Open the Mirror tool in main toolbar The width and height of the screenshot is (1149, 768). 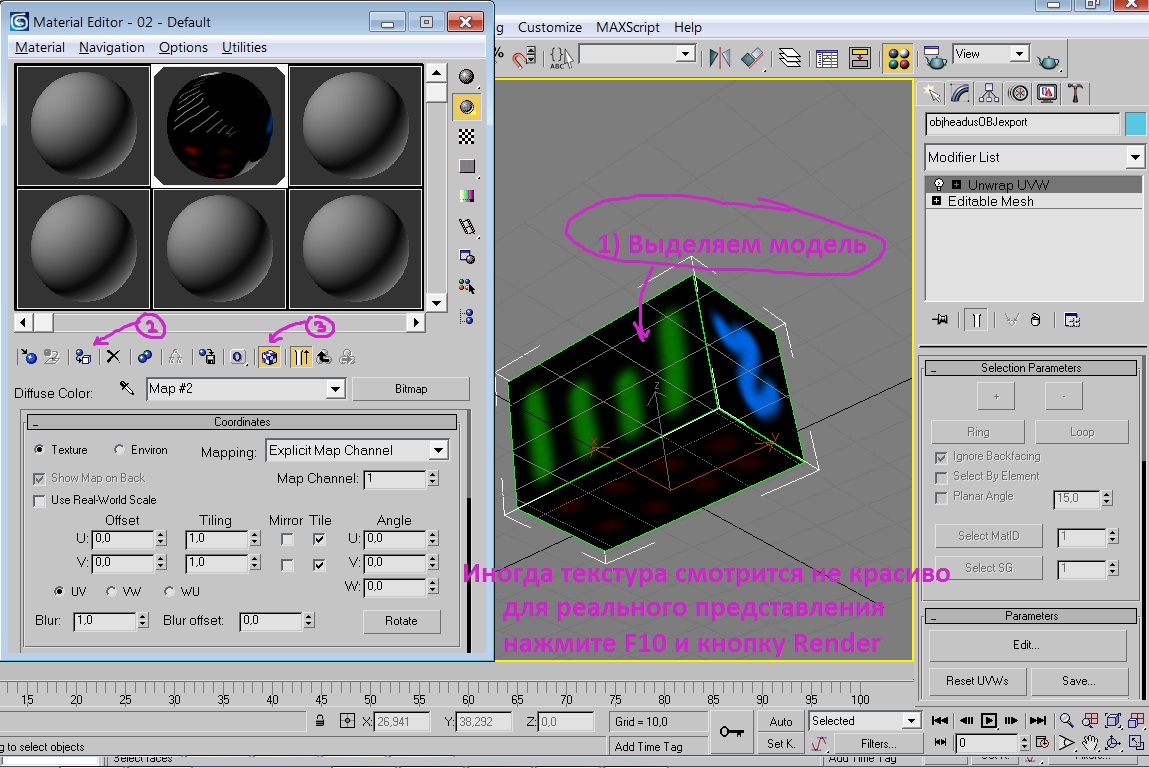tap(720, 57)
